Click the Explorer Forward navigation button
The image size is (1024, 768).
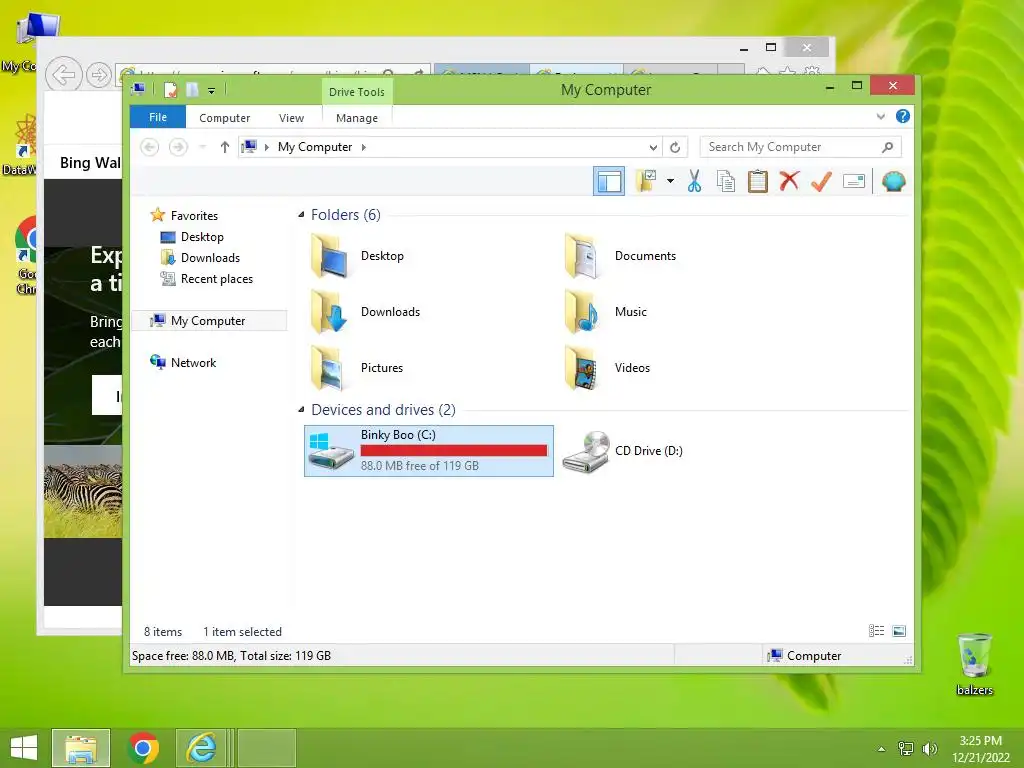click(178, 147)
